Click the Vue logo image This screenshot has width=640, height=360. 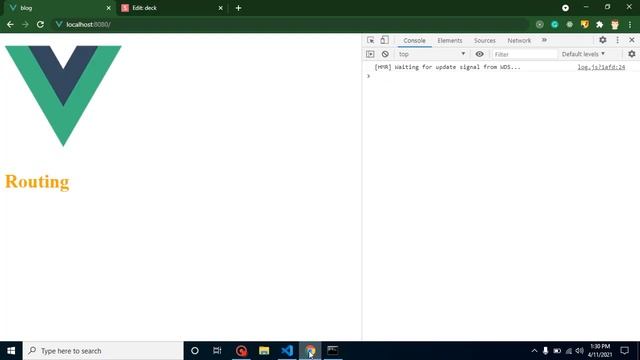63,96
